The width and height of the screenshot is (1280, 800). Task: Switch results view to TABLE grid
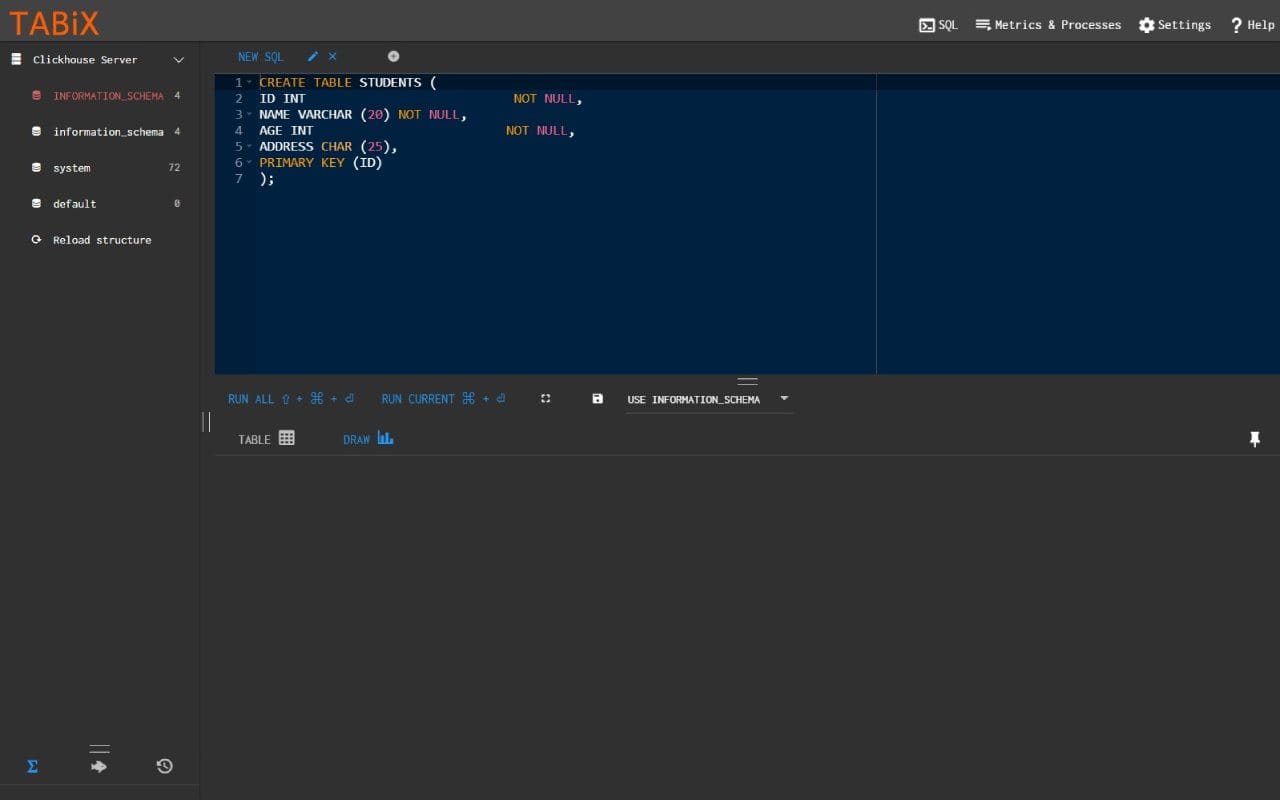(x=265, y=439)
